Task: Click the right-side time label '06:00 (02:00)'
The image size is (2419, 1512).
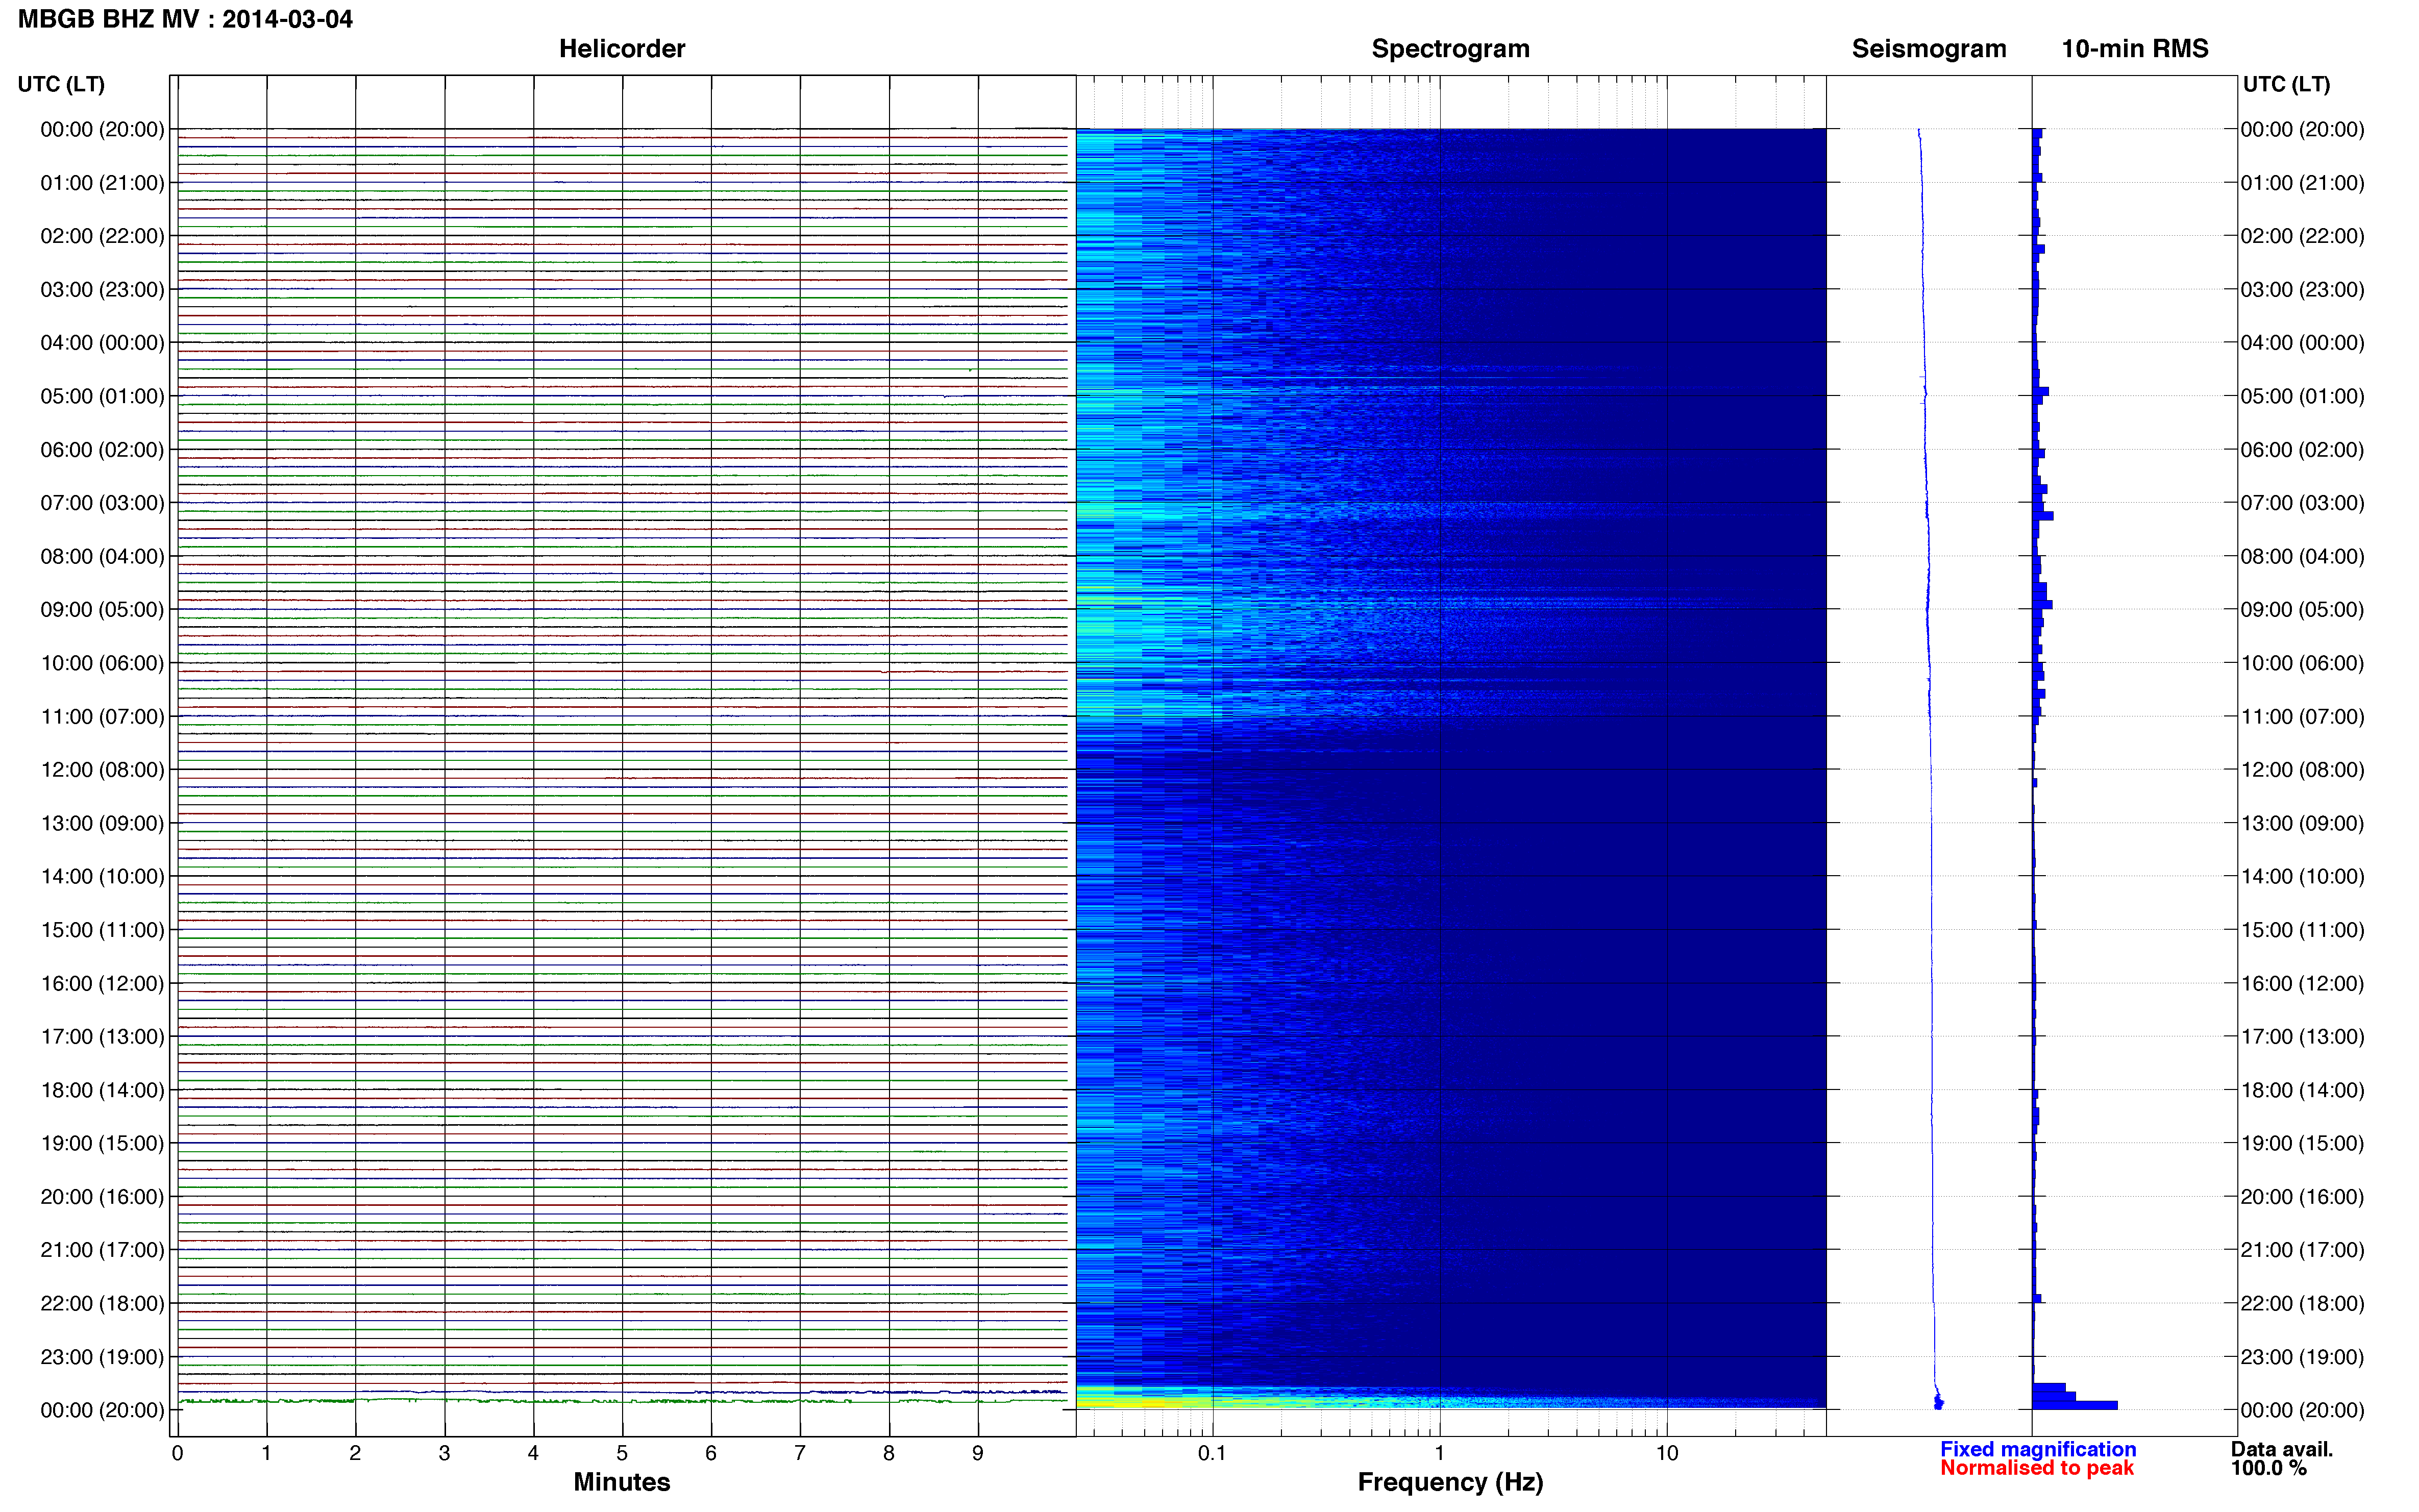Action: click(x=2302, y=450)
